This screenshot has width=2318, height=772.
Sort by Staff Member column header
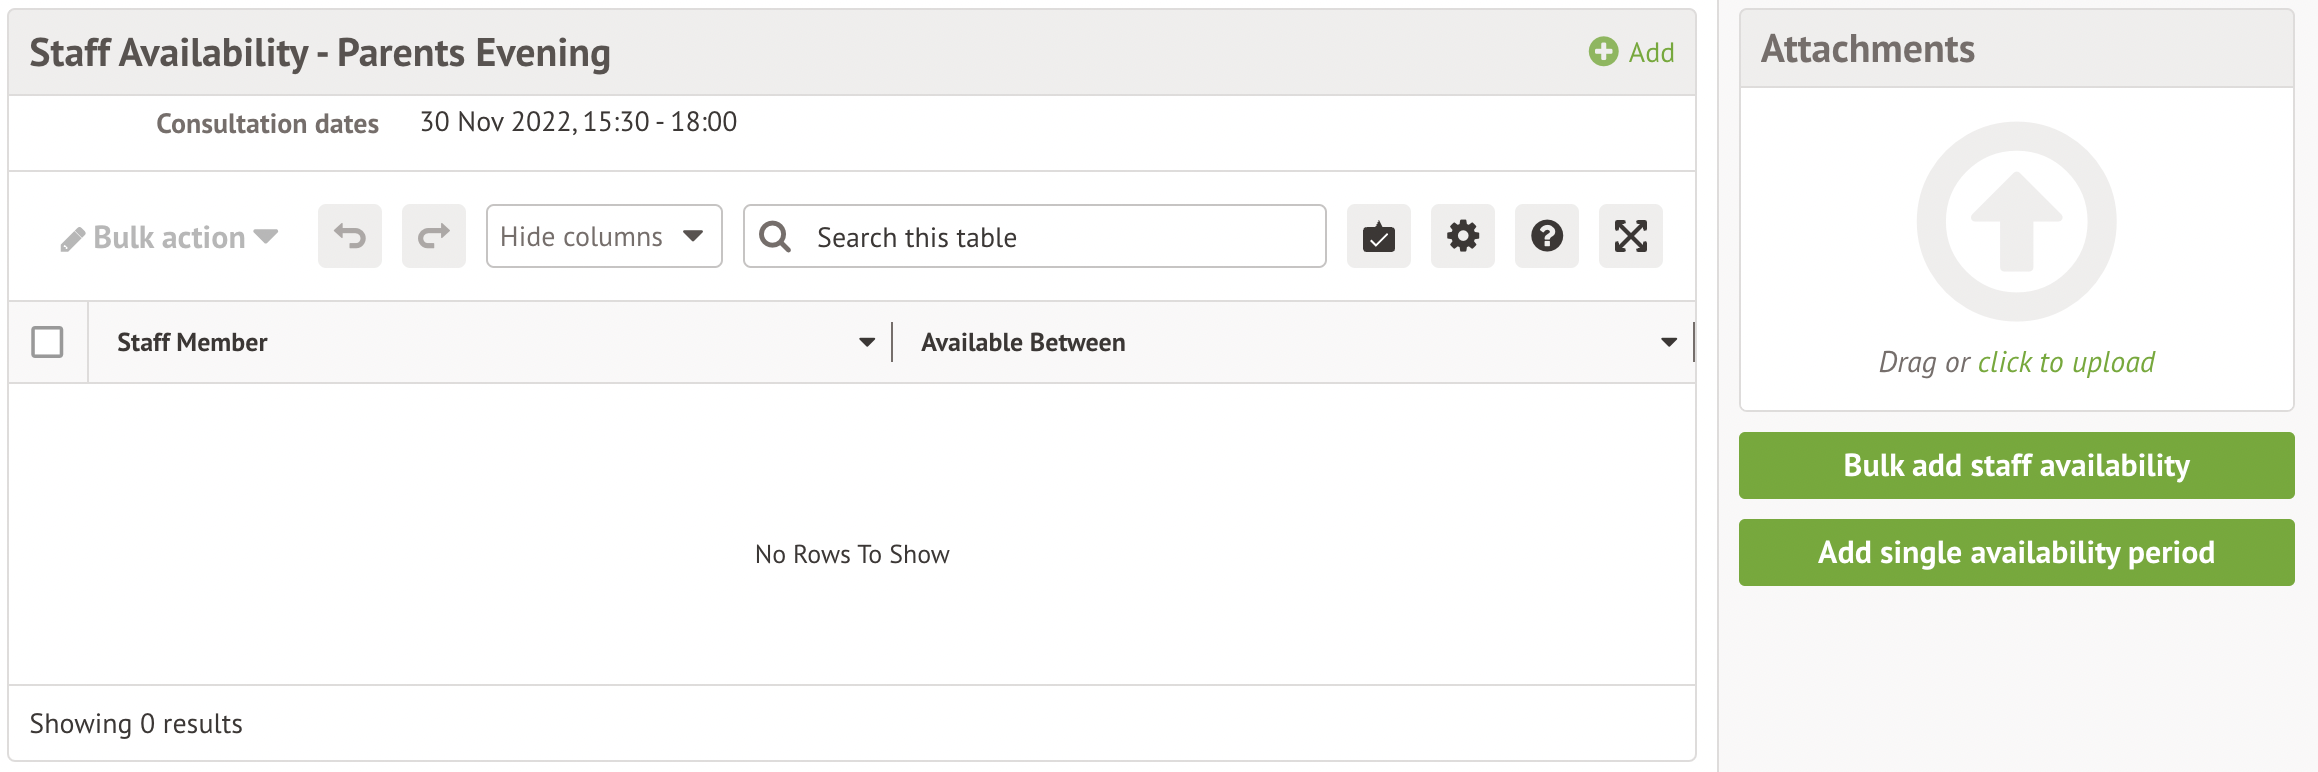[x=192, y=342]
